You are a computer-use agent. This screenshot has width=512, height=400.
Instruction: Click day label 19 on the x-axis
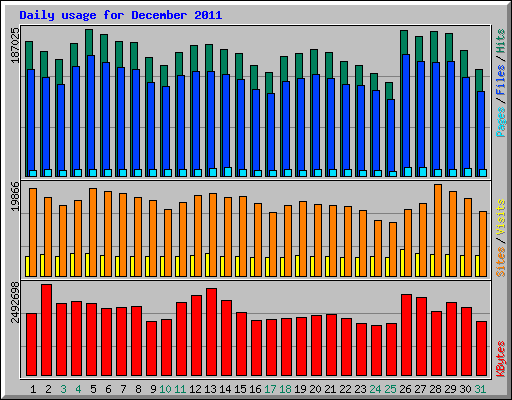pos(300,389)
